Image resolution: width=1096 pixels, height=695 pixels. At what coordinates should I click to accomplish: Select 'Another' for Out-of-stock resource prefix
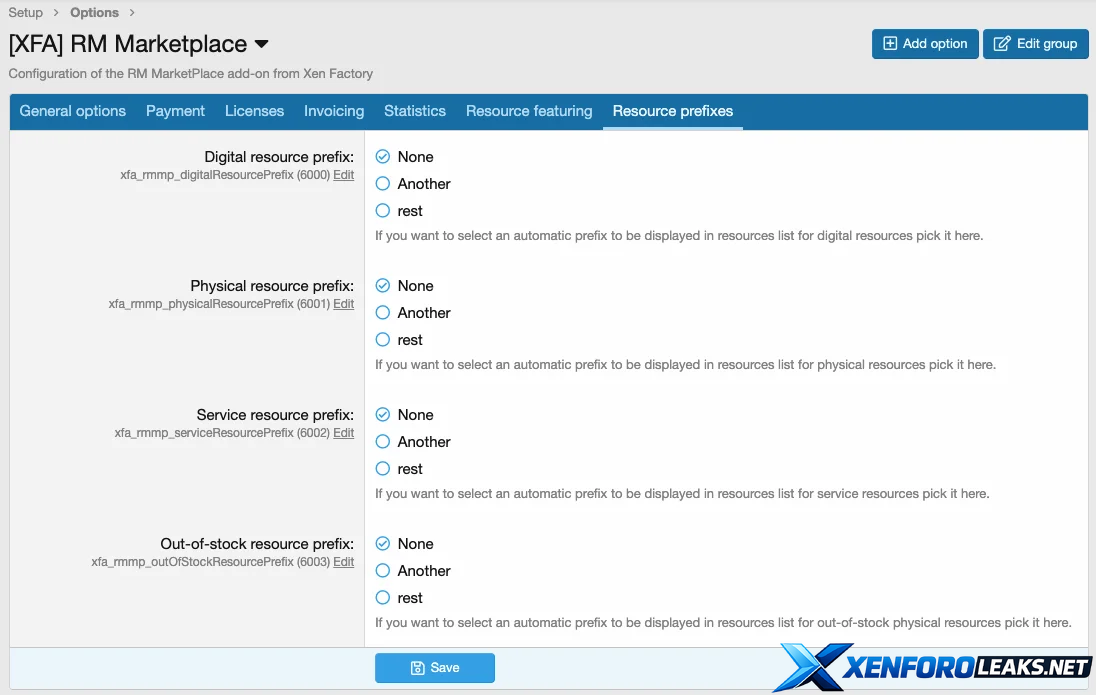point(383,571)
